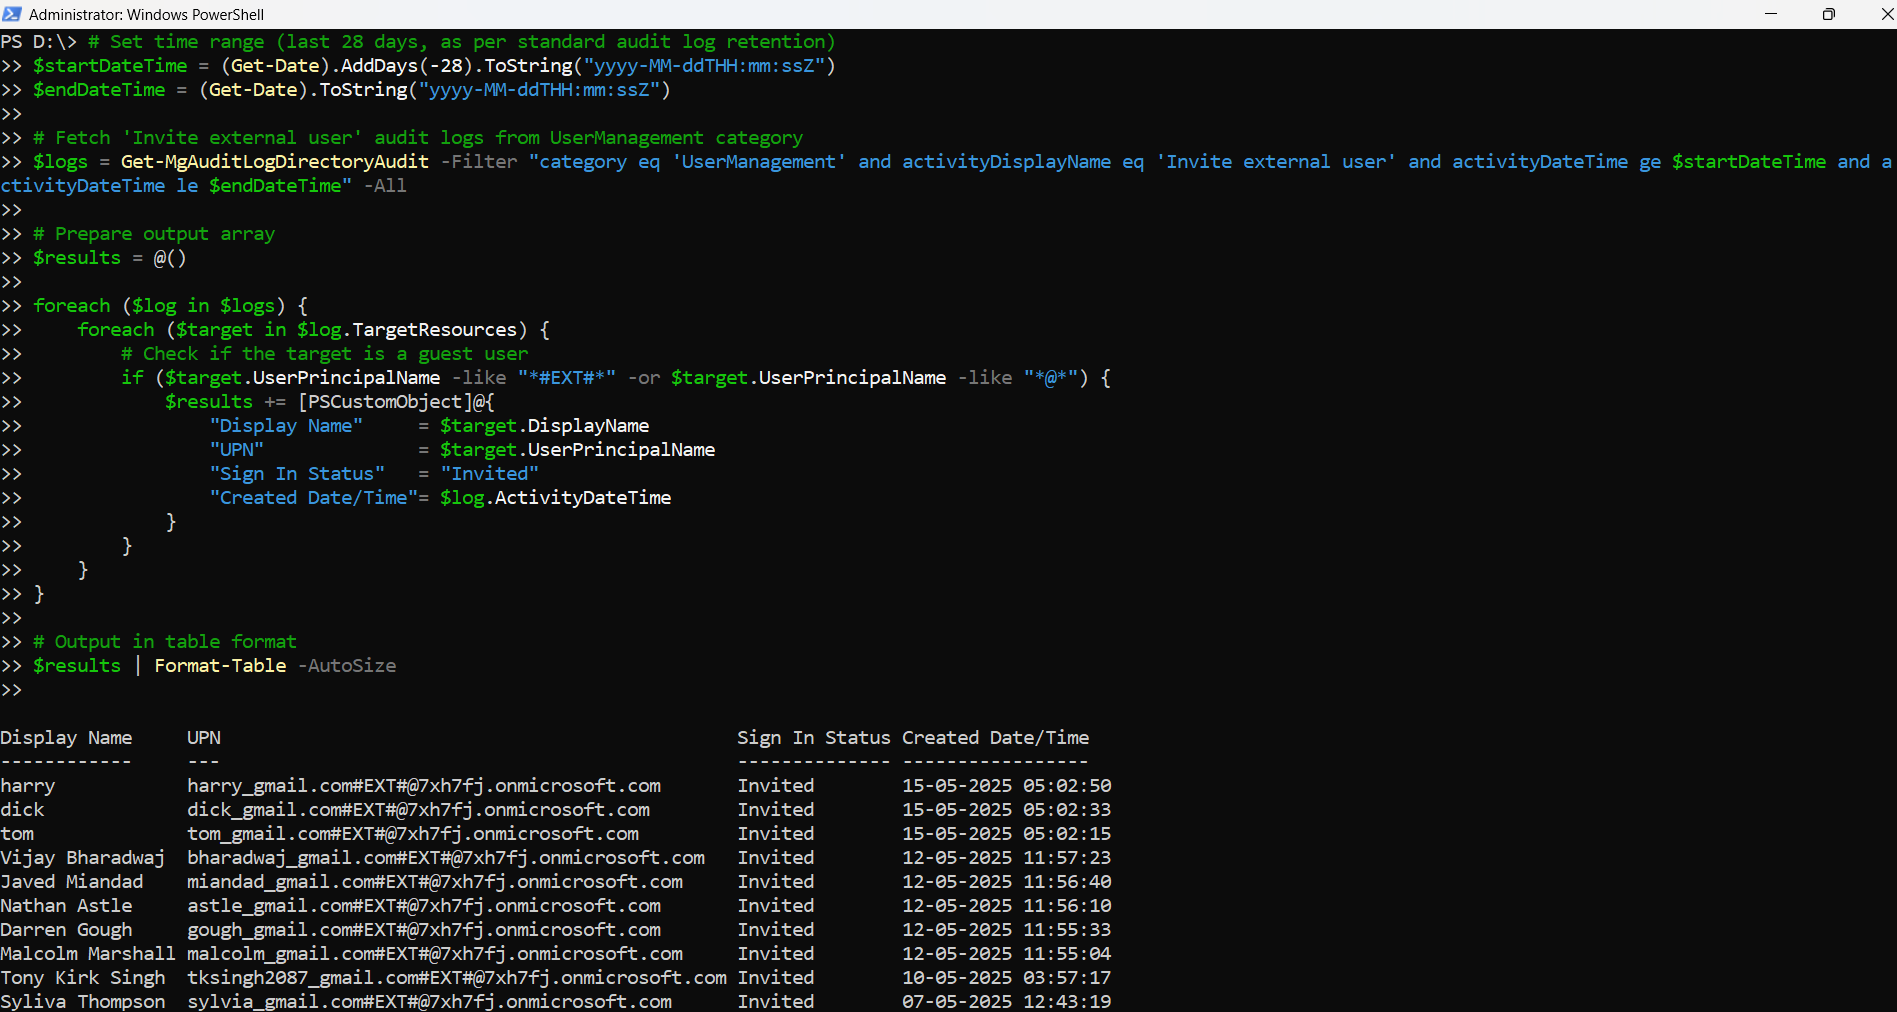The width and height of the screenshot is (1897, 1012).
Task: Click the timestamp 07-05-2025 12:43:19
Action: [x=1006, y=1001]
